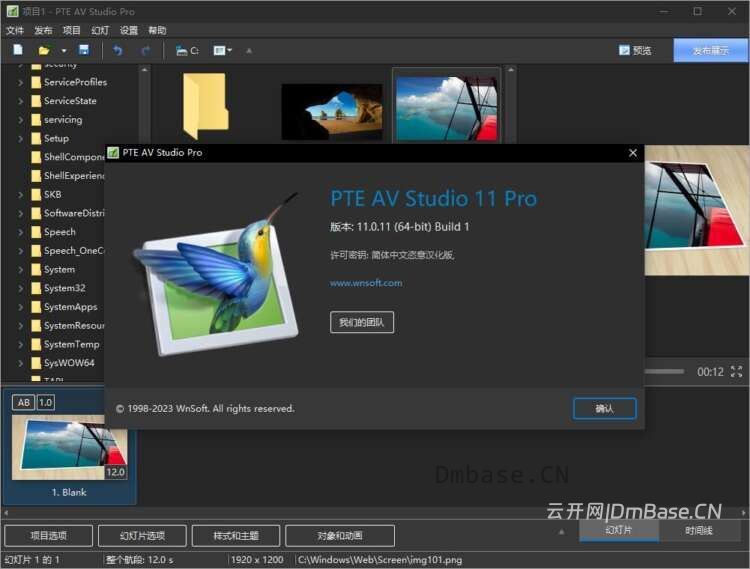
Task: Select the System folder in tree
Action: [59, 270]
